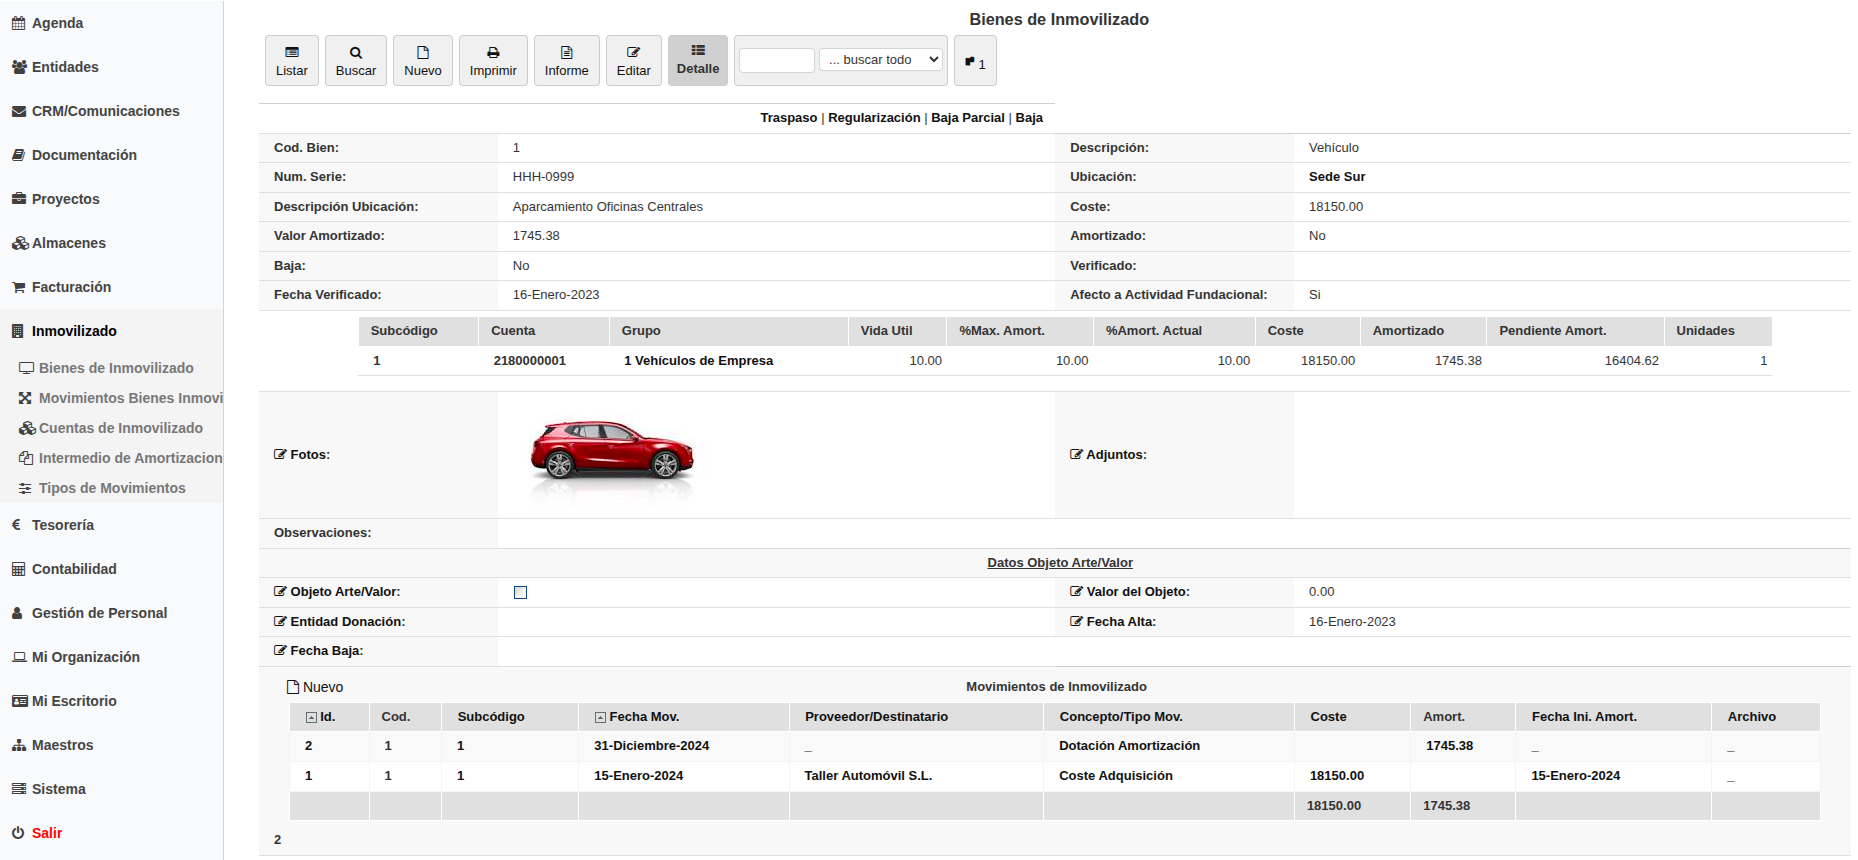
Task: Open the 'buscar todo' dropdown
Action: pos(883,60)
